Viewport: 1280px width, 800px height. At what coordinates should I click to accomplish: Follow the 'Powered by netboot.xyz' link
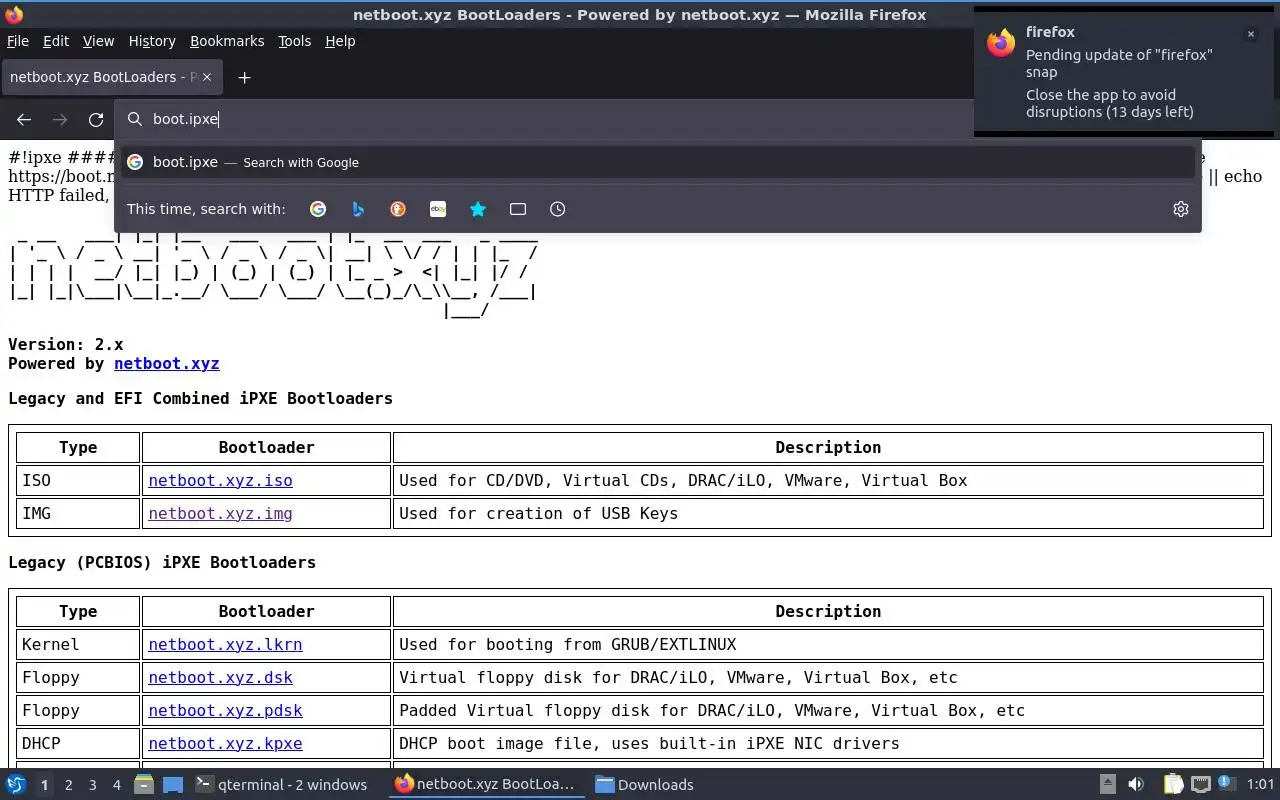167,364
